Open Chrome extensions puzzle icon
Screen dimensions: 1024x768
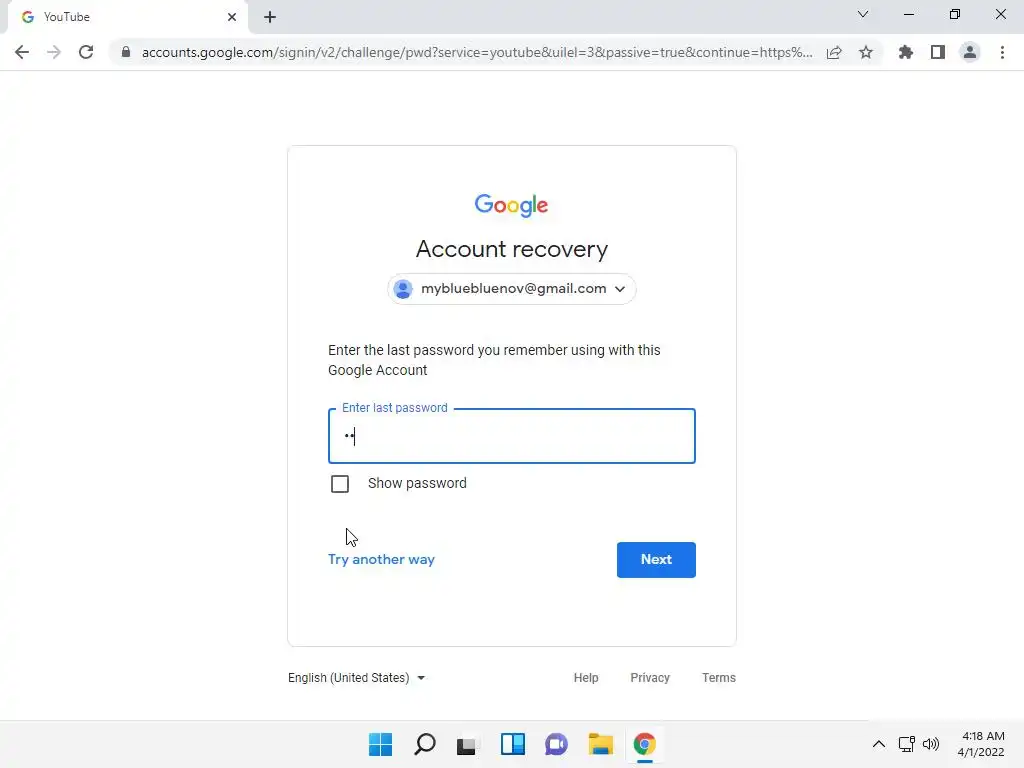[906, 52]
